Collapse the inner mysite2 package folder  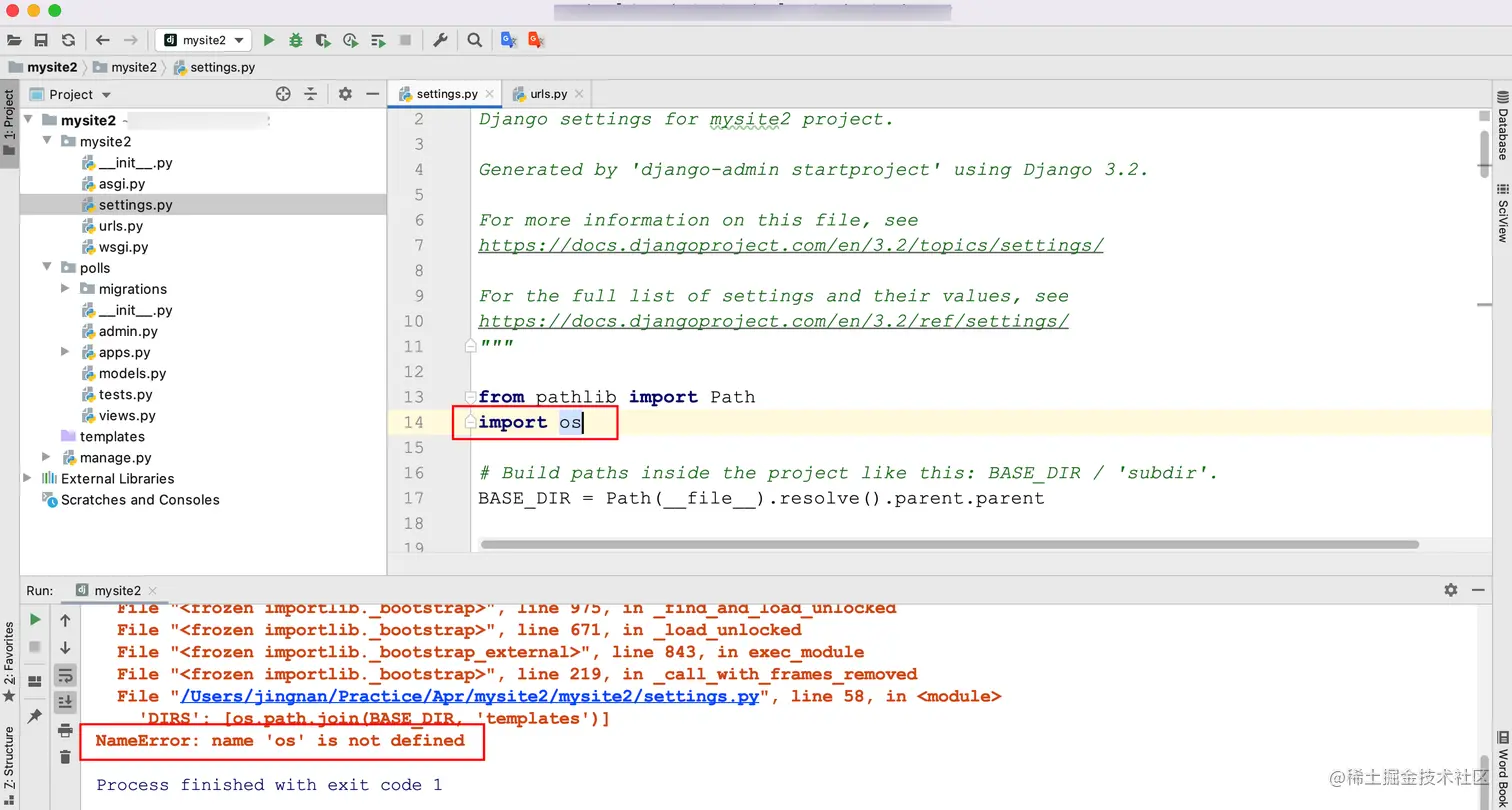point(47,142)
